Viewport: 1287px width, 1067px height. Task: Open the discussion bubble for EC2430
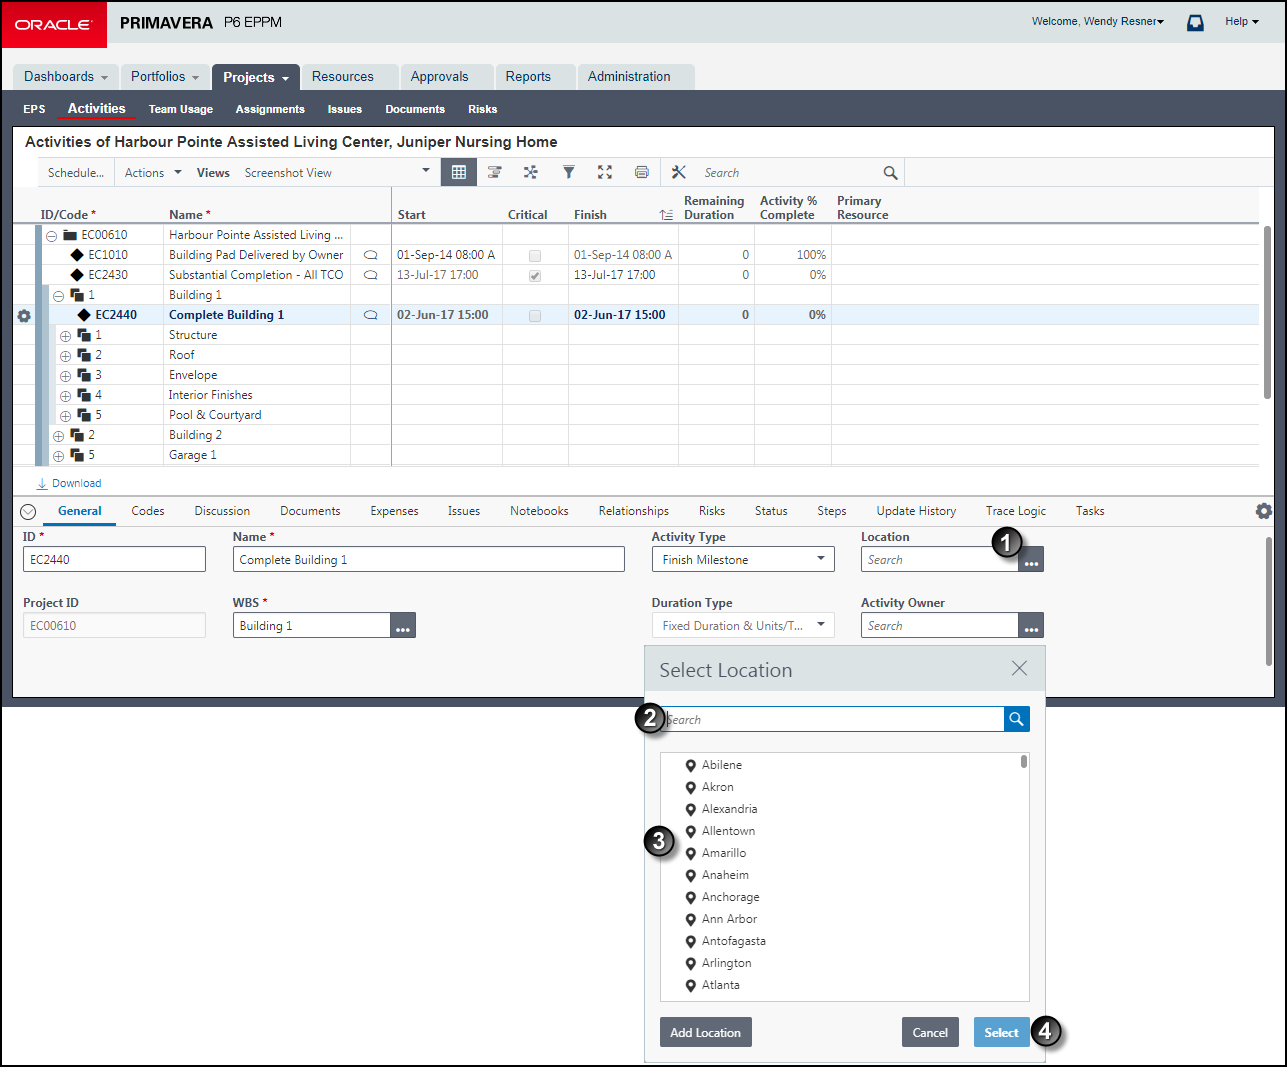[x=370, y=275]
